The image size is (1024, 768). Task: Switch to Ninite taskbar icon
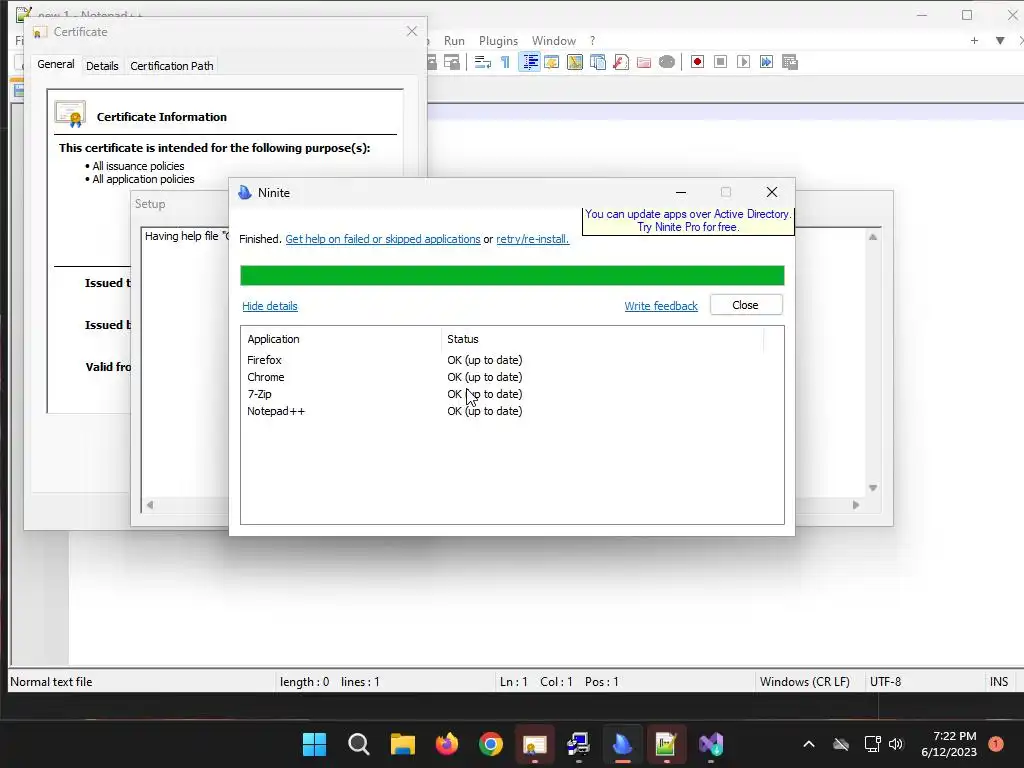pos(622,744)
